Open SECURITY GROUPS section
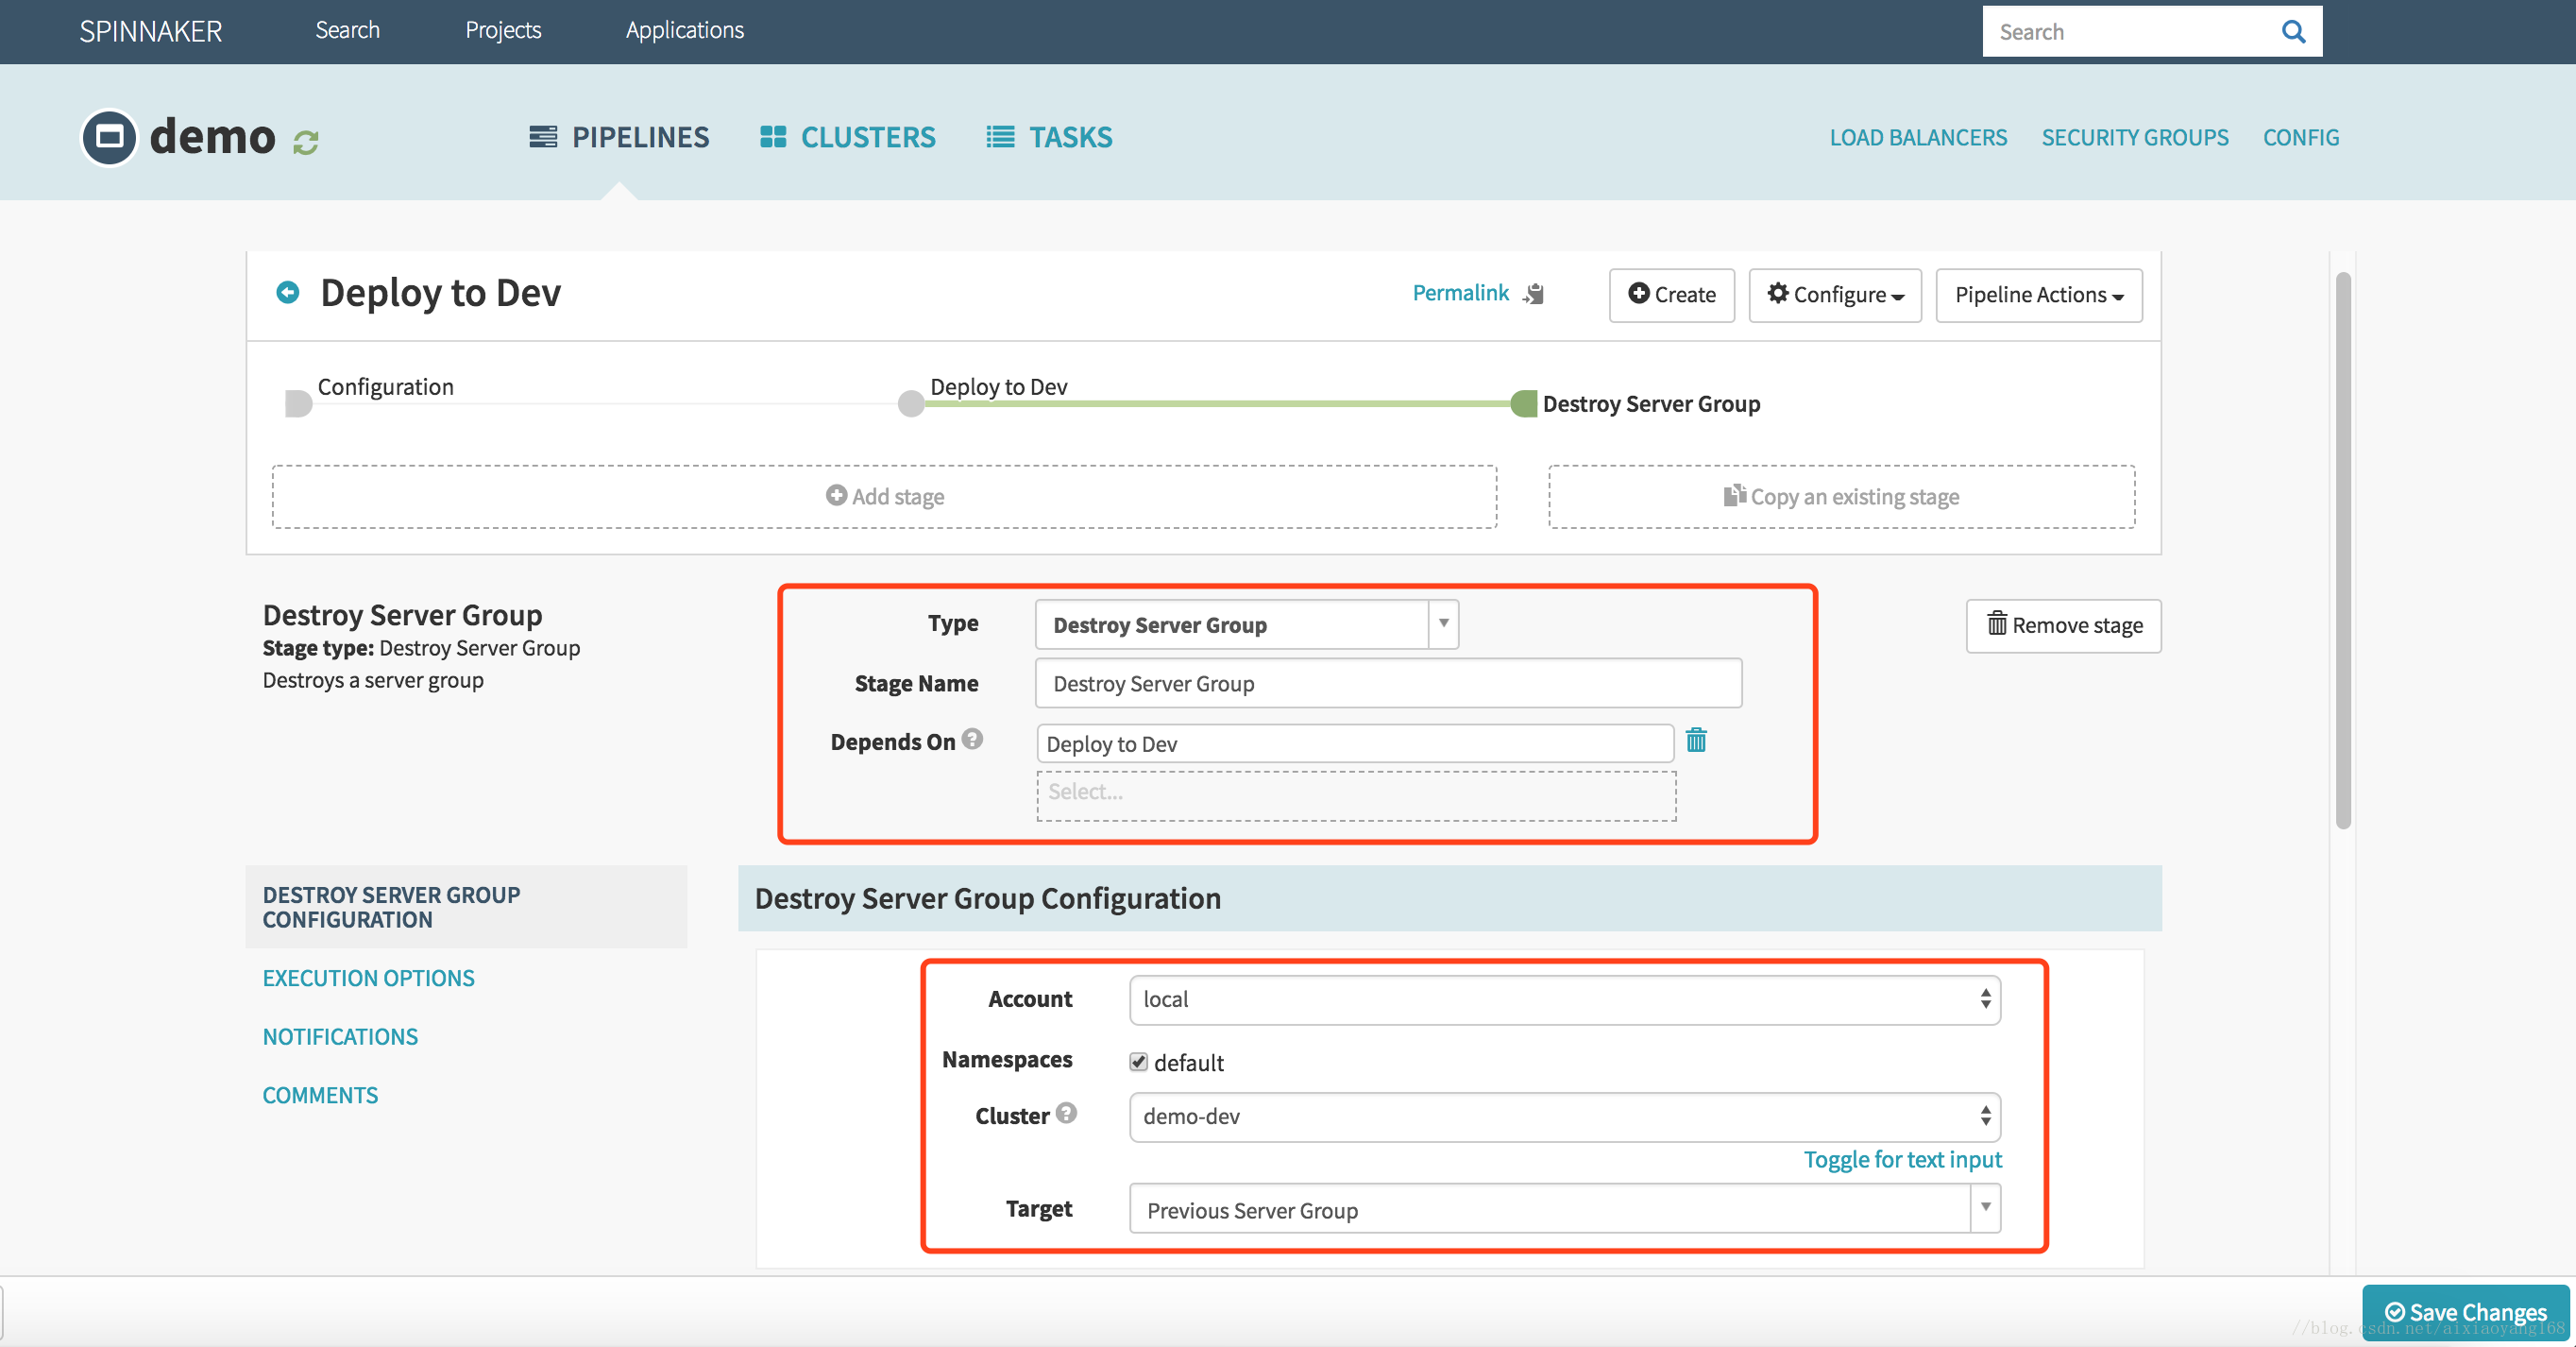 coord(2135,137)
